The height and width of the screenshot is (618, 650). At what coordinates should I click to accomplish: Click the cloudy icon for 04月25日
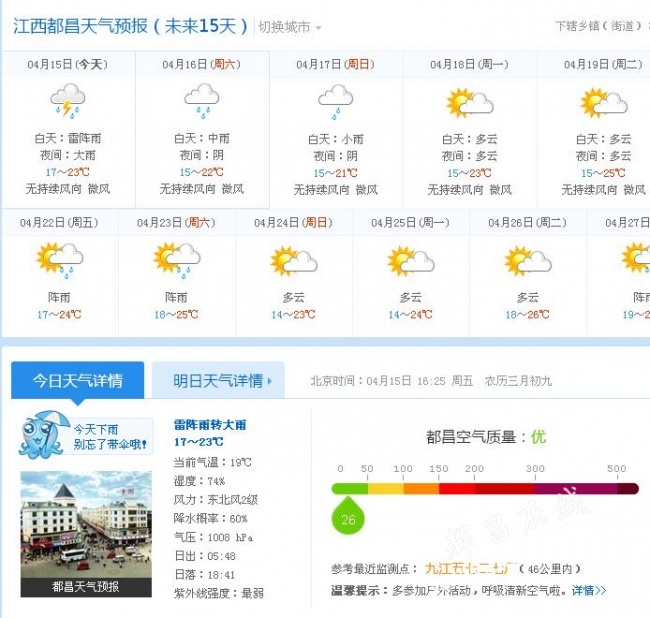[411, 261]
